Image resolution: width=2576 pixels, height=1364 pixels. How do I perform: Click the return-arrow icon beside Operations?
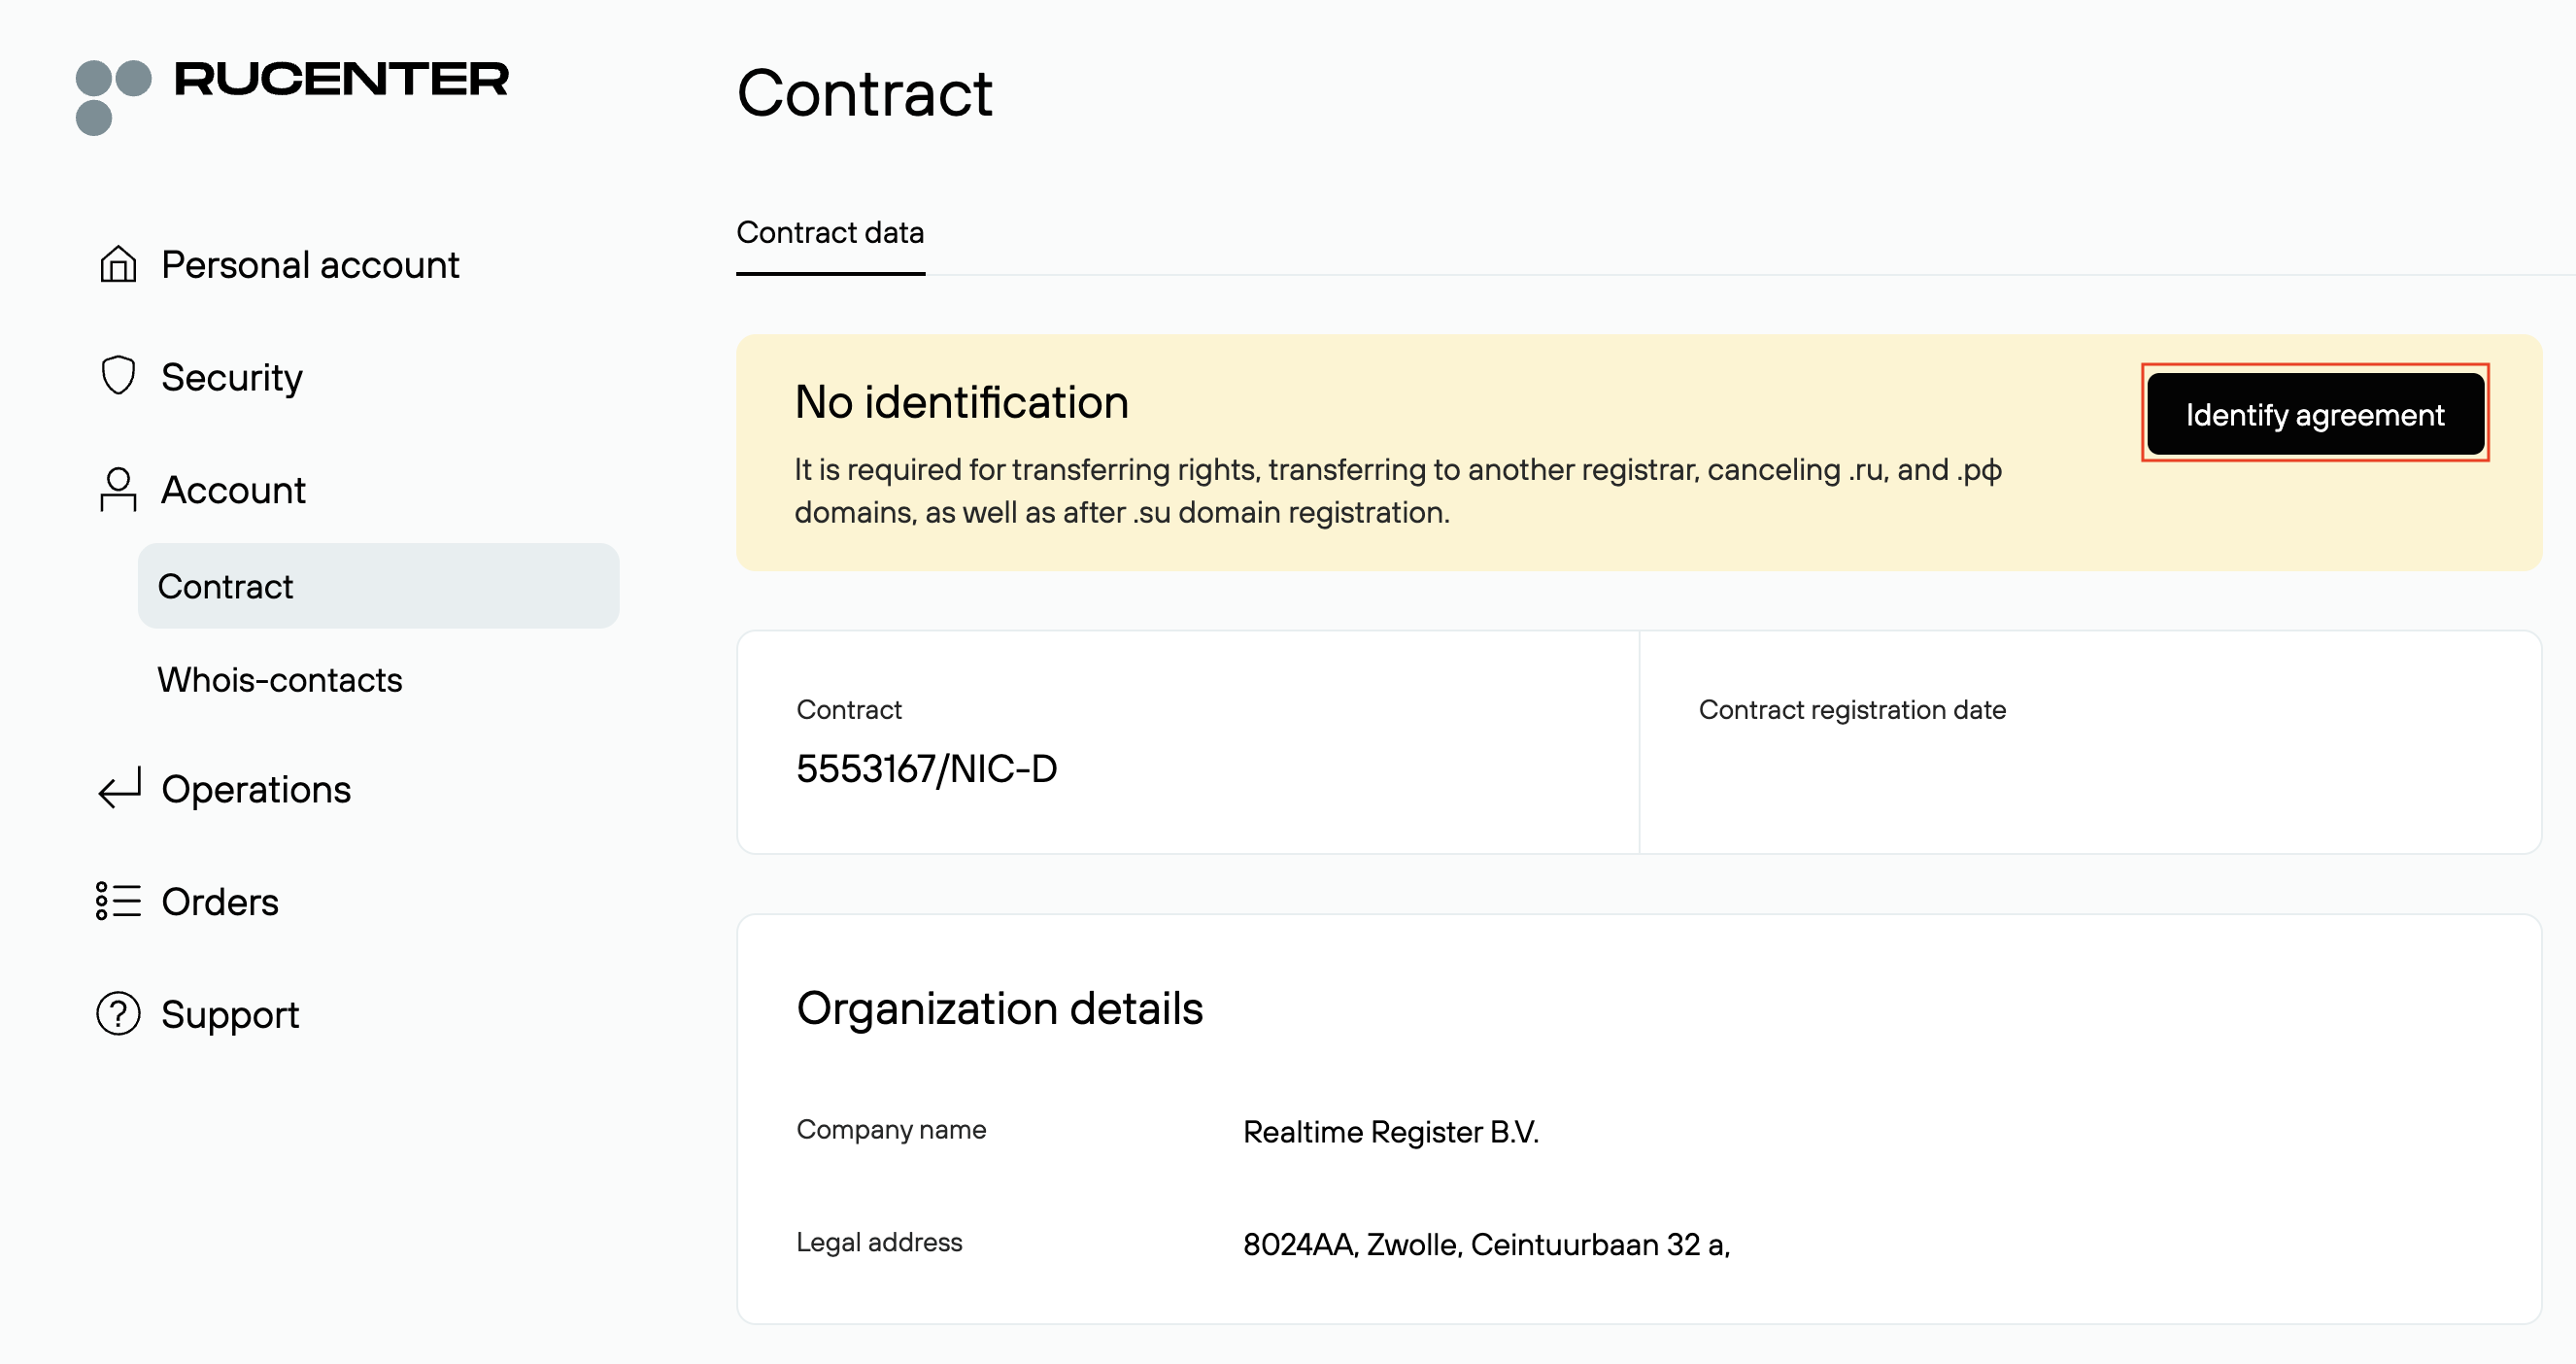119,788
